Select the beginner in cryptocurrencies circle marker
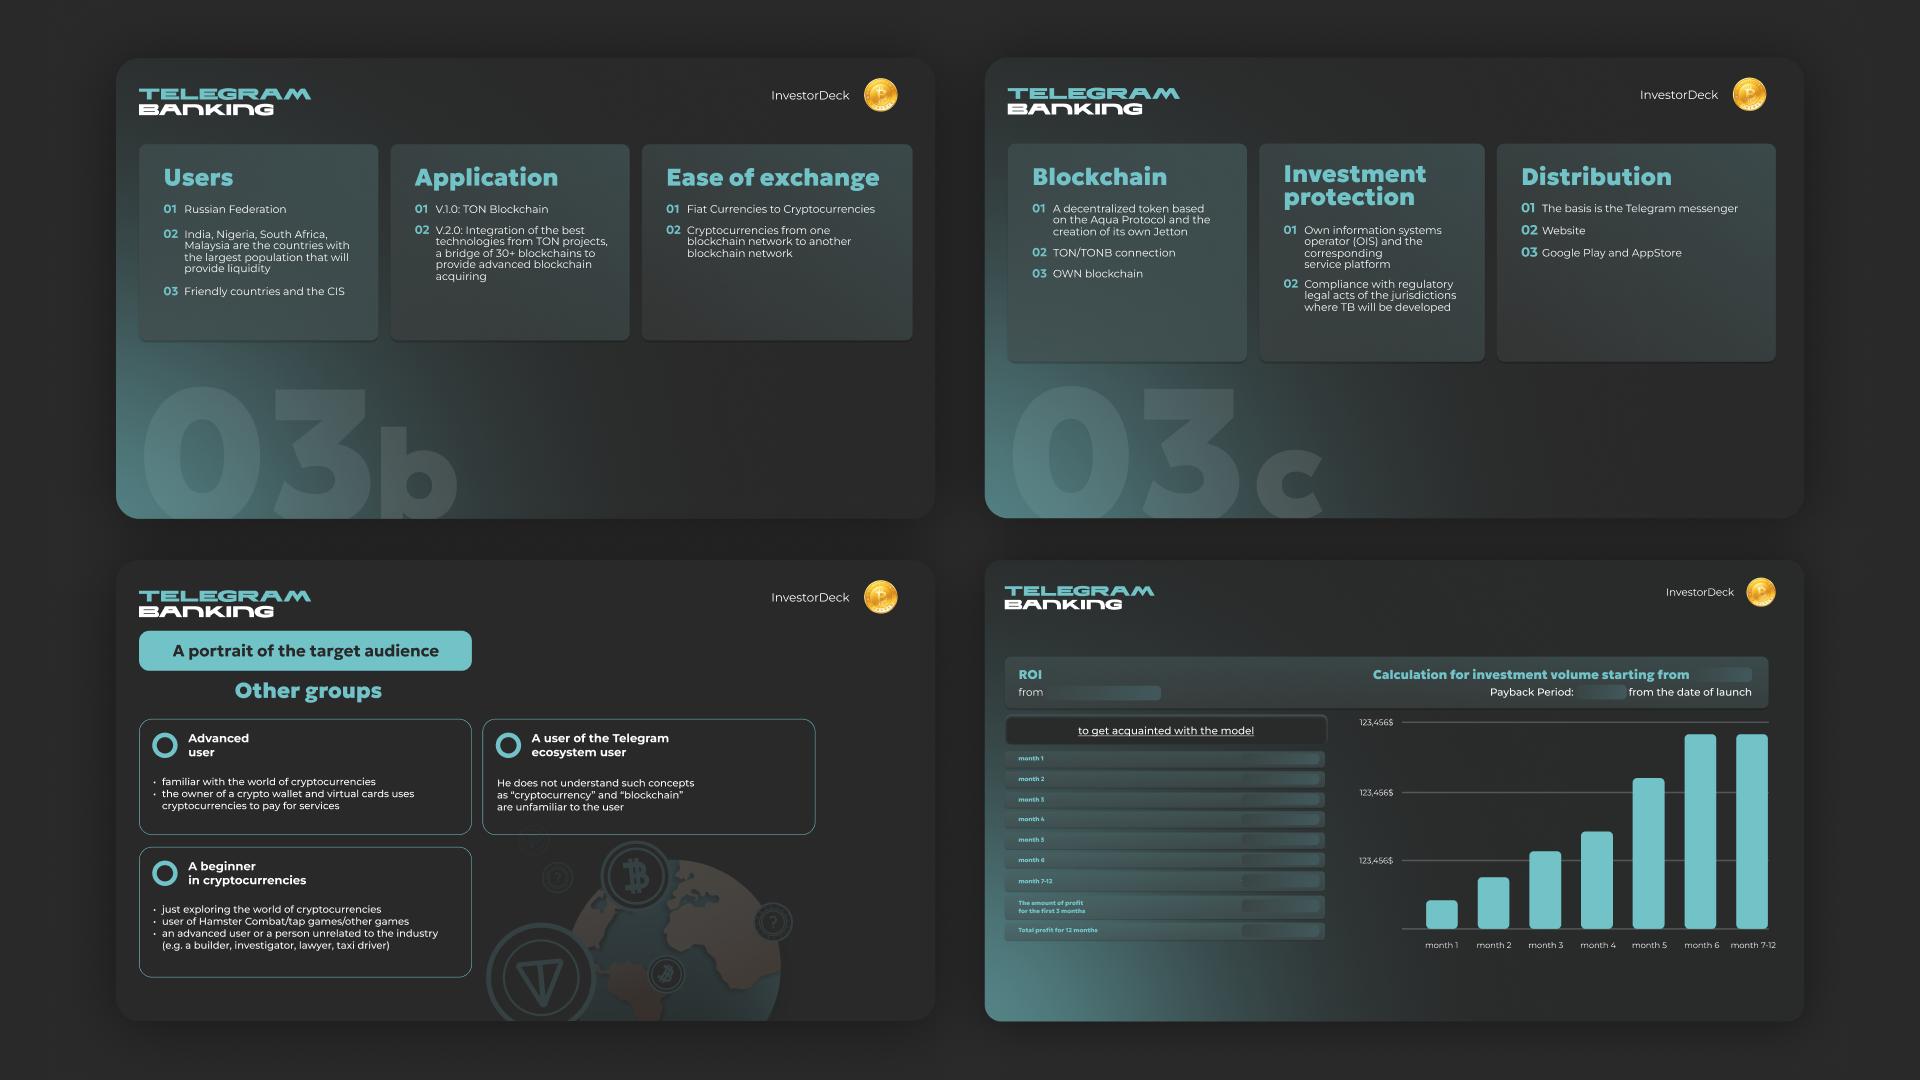 click(x=165, y=873)
